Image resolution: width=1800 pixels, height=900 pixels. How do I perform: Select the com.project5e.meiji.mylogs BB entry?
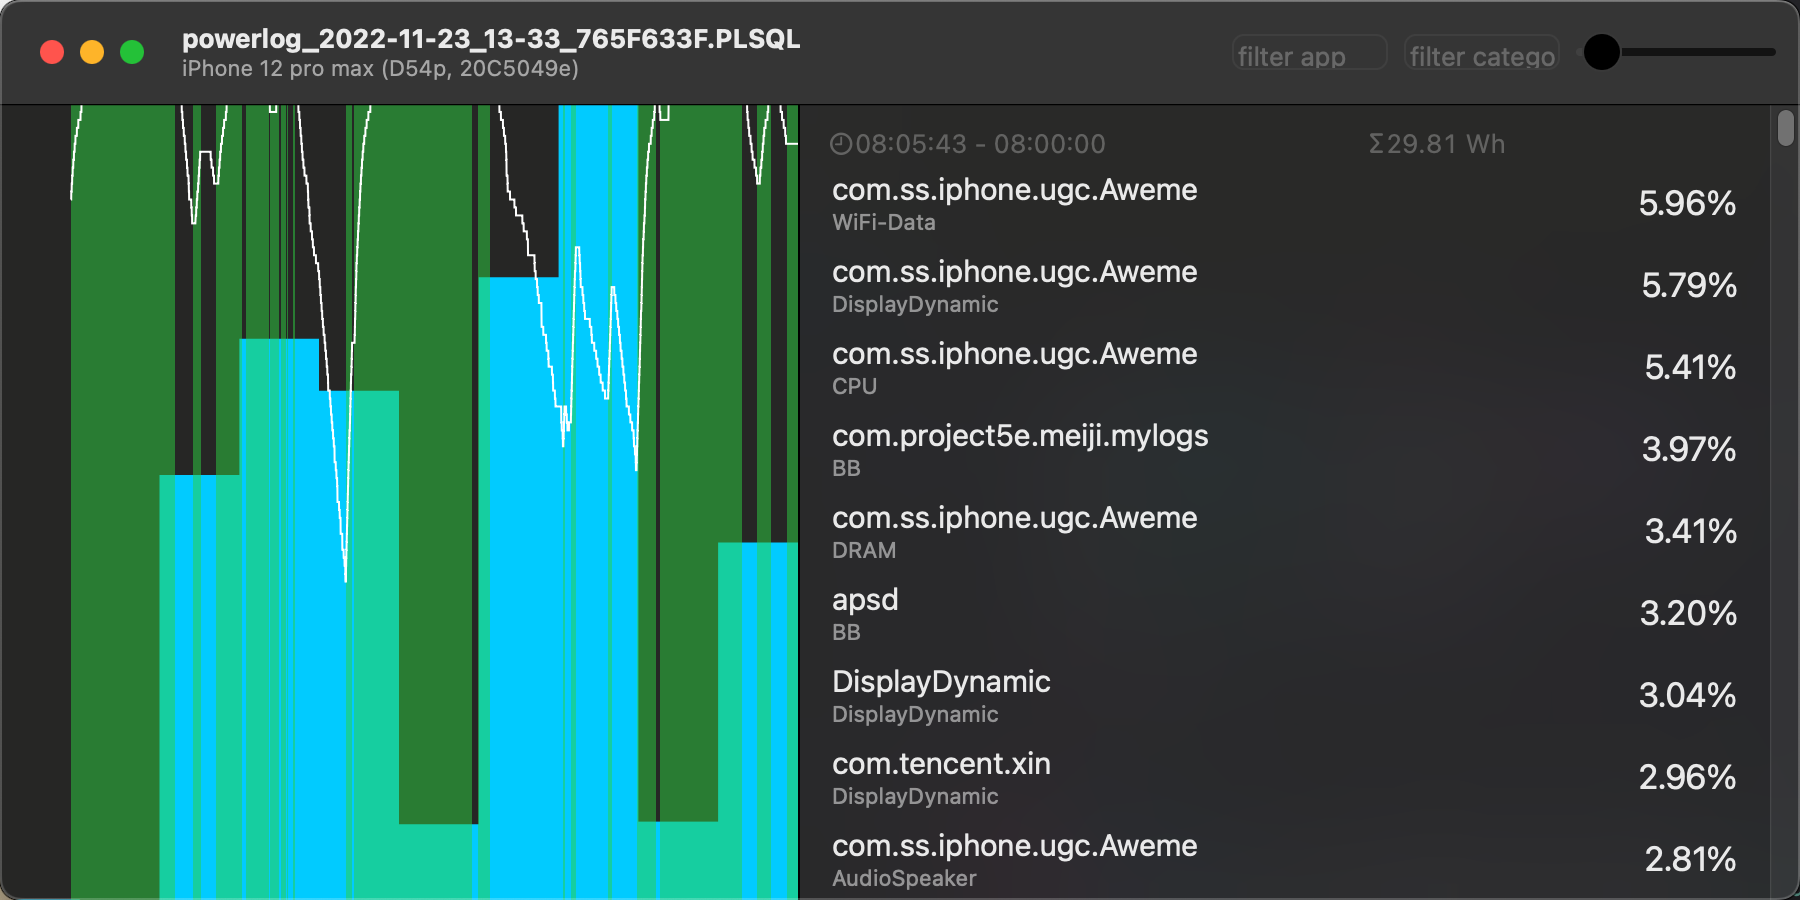(x=1283, y=450)
